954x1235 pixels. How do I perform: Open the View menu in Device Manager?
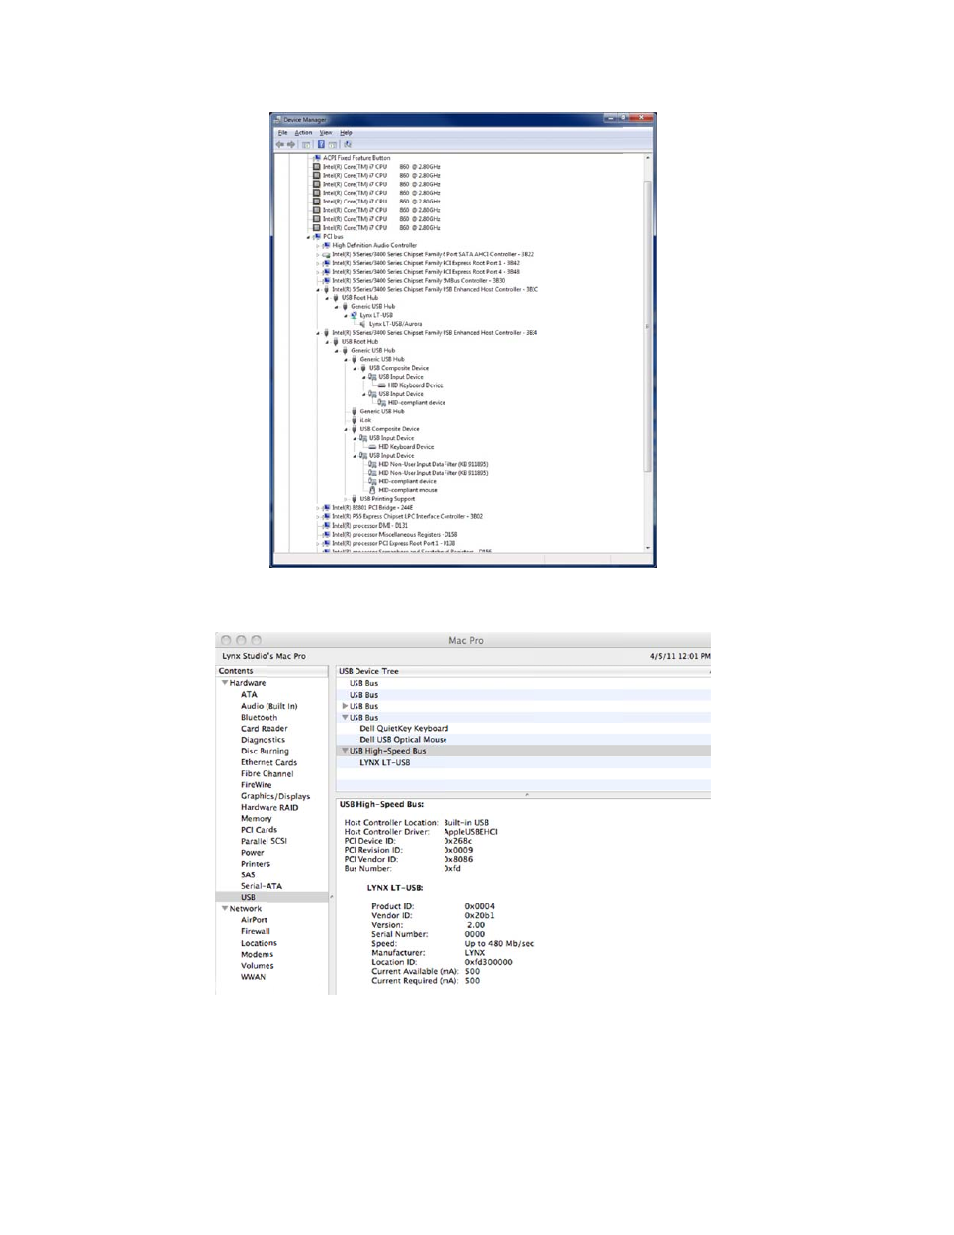(x=326, y=132)
